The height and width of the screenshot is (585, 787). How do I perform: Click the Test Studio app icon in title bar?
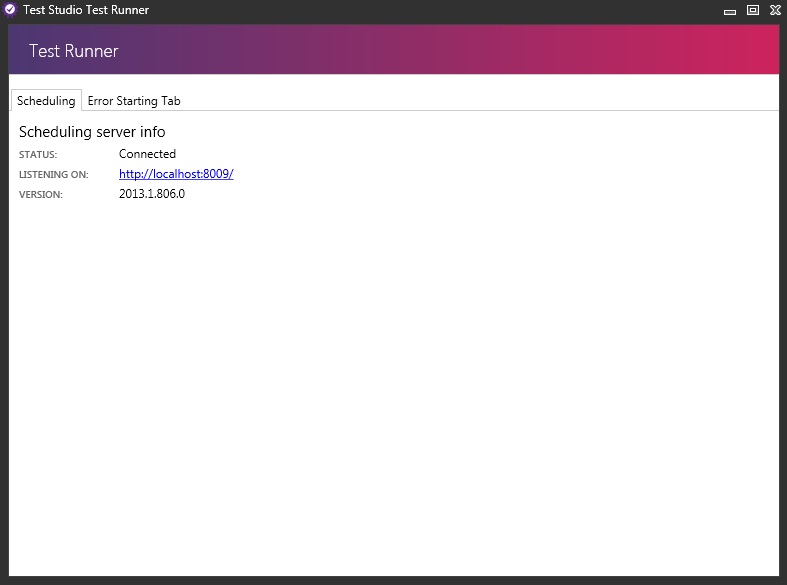point(10,10)
